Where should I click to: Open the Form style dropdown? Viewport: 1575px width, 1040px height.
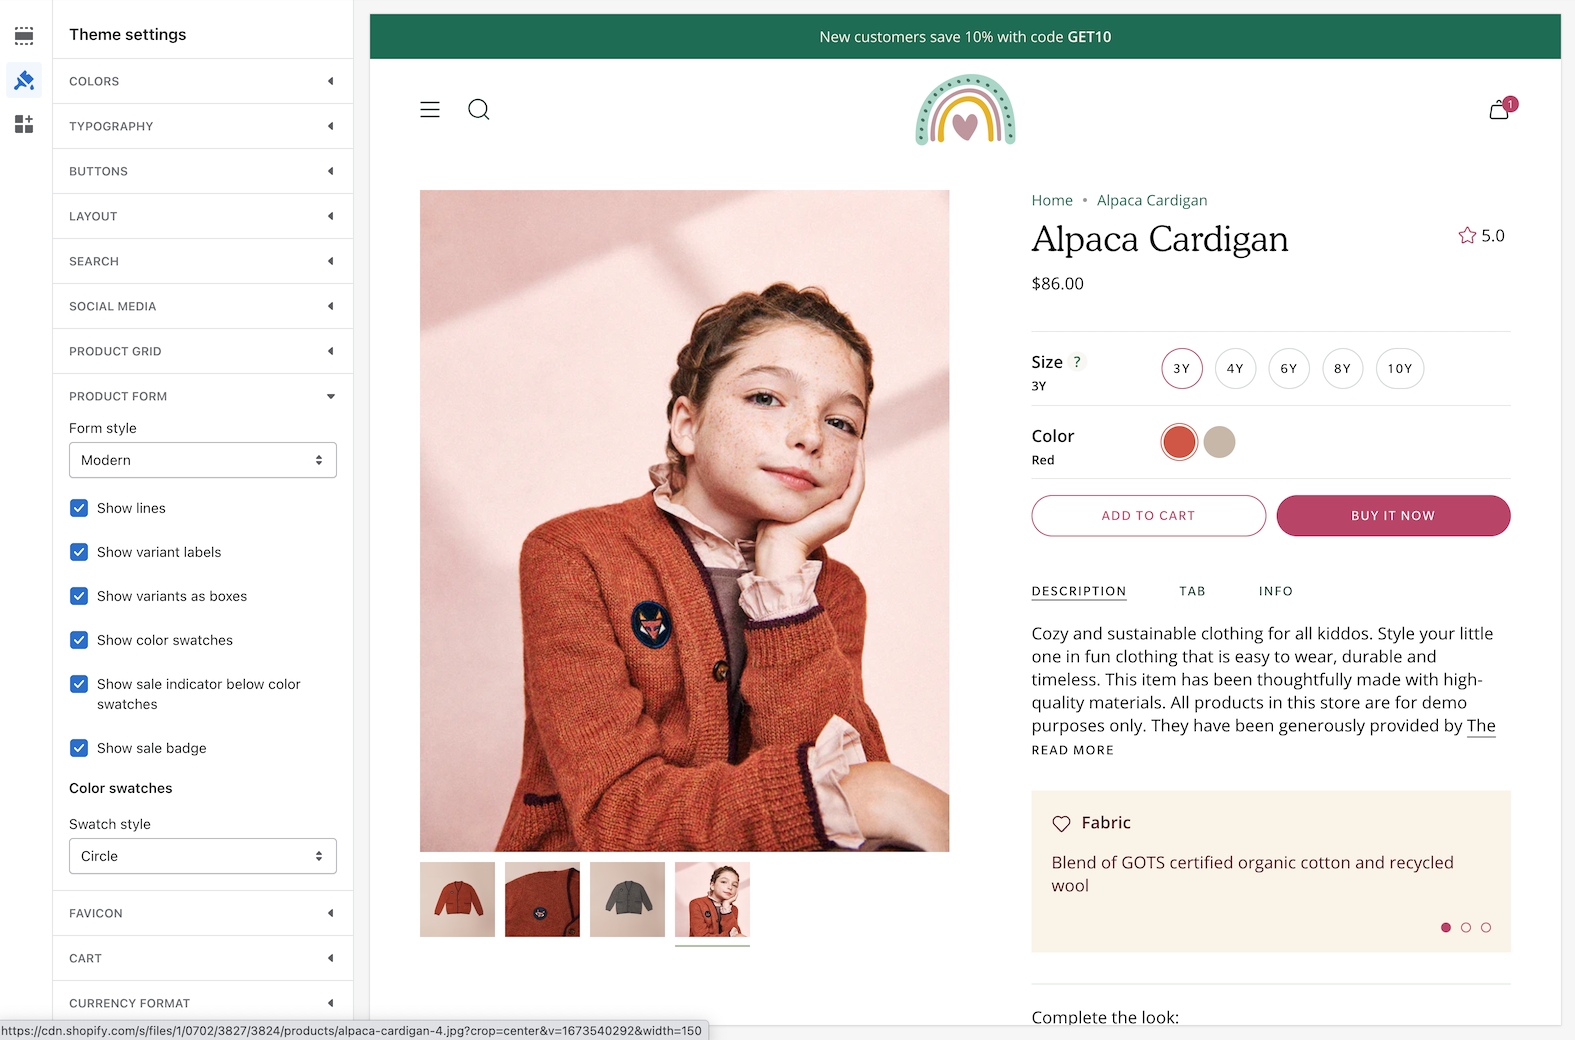point(203,460)
